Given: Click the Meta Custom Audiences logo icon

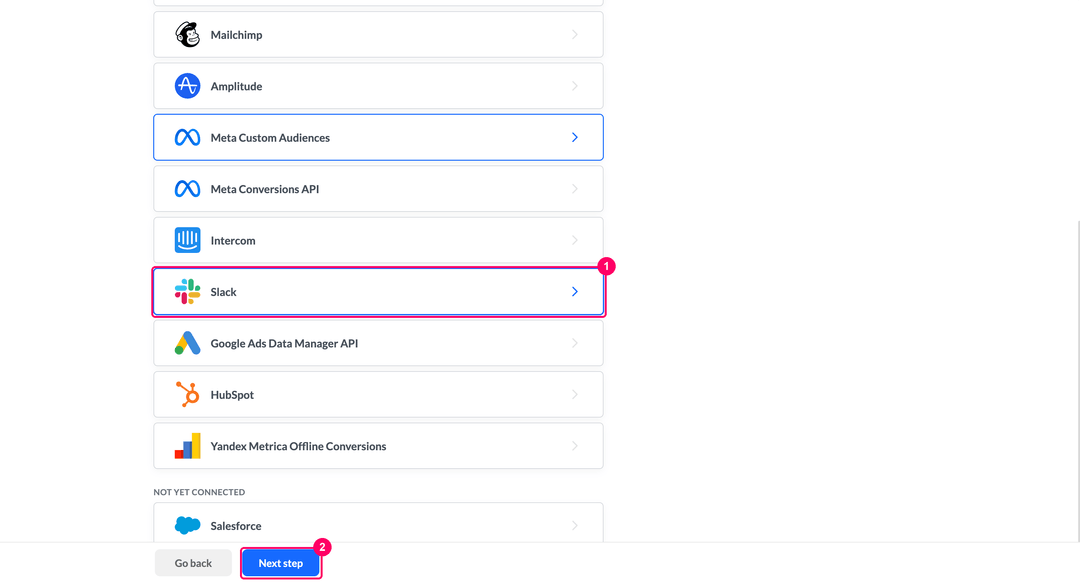Looking at the screenshot, I should pyautogui.click(x=187, y=137).
